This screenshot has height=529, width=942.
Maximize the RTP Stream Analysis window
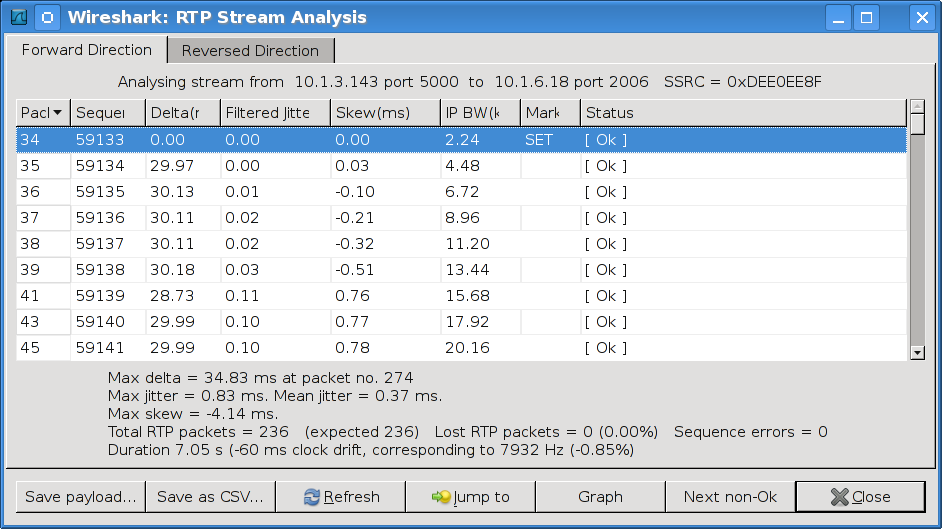point(866,17)
